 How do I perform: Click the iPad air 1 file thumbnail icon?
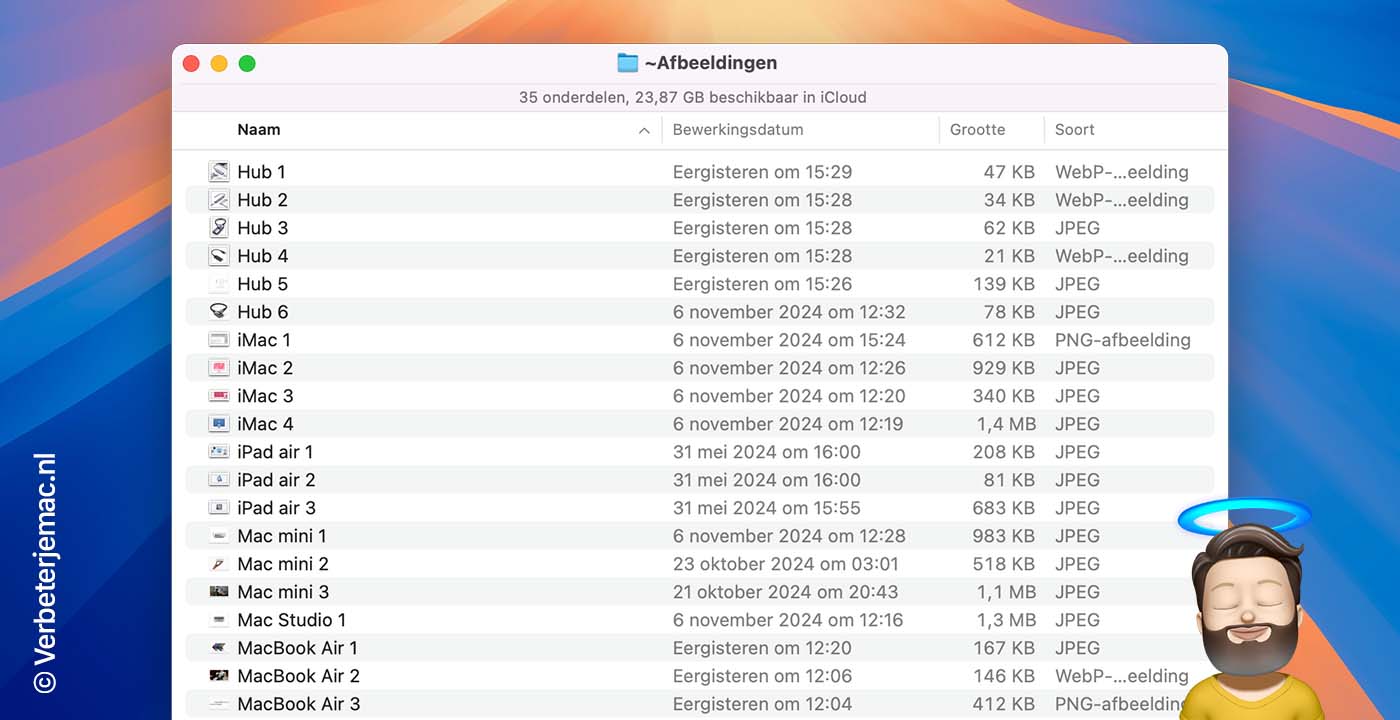pyautogui.click(x=219, y=452)
